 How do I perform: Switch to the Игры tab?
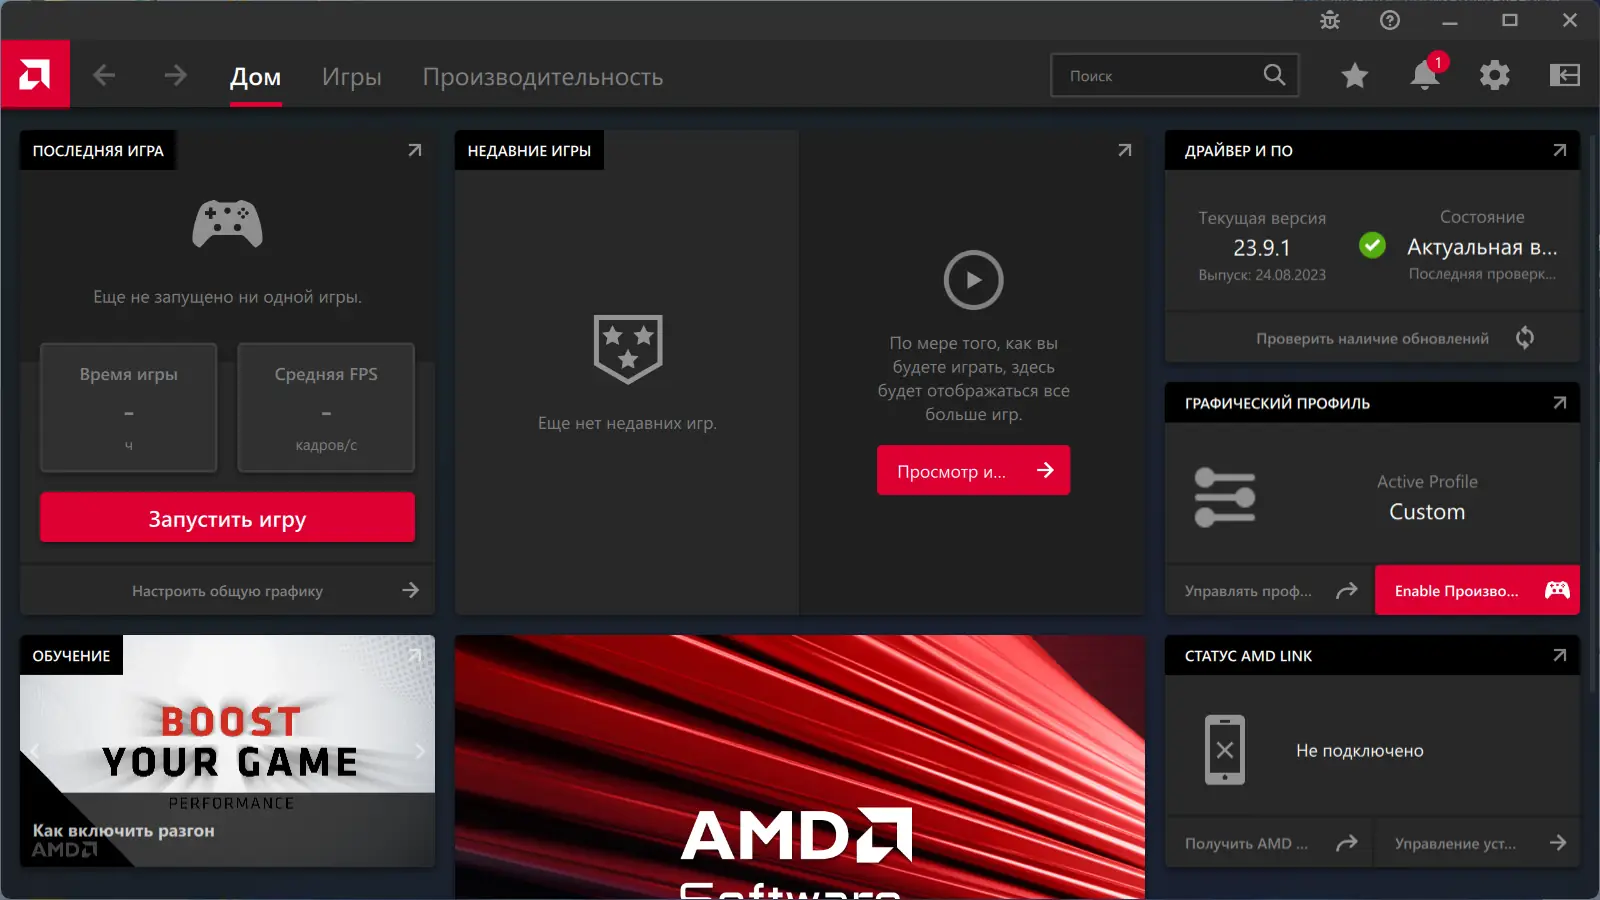(352, 76)
